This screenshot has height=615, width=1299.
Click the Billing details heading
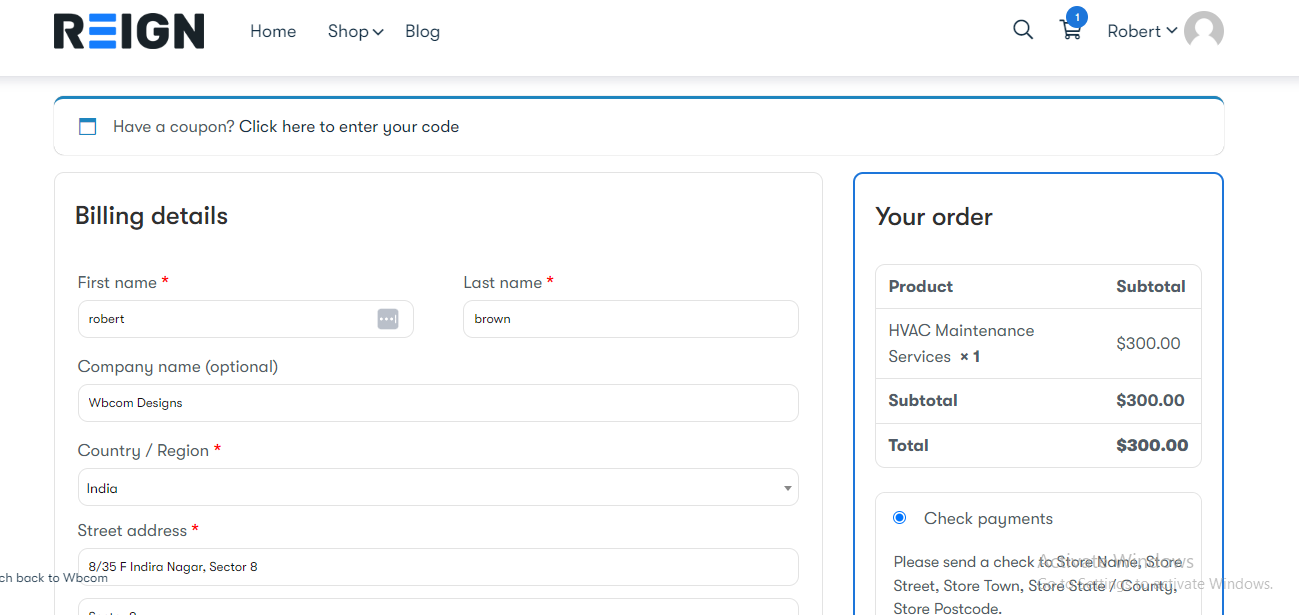(151, 216)
